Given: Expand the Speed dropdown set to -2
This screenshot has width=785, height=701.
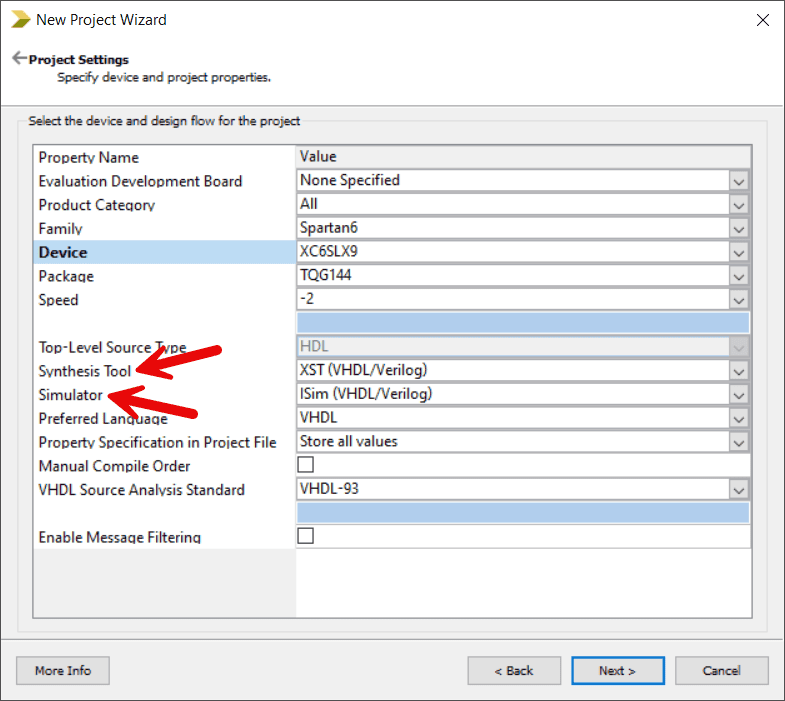Looking at the screenshot, I should coord(739,299).
